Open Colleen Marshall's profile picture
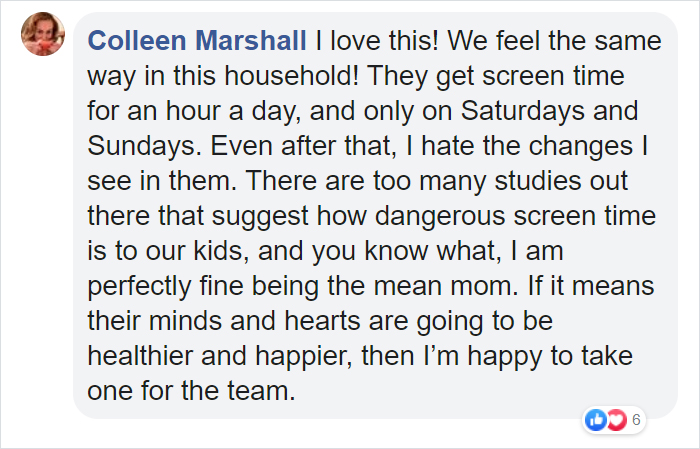Screen dimensions: 700x449 pyautogui.click(x=42, y=35)
